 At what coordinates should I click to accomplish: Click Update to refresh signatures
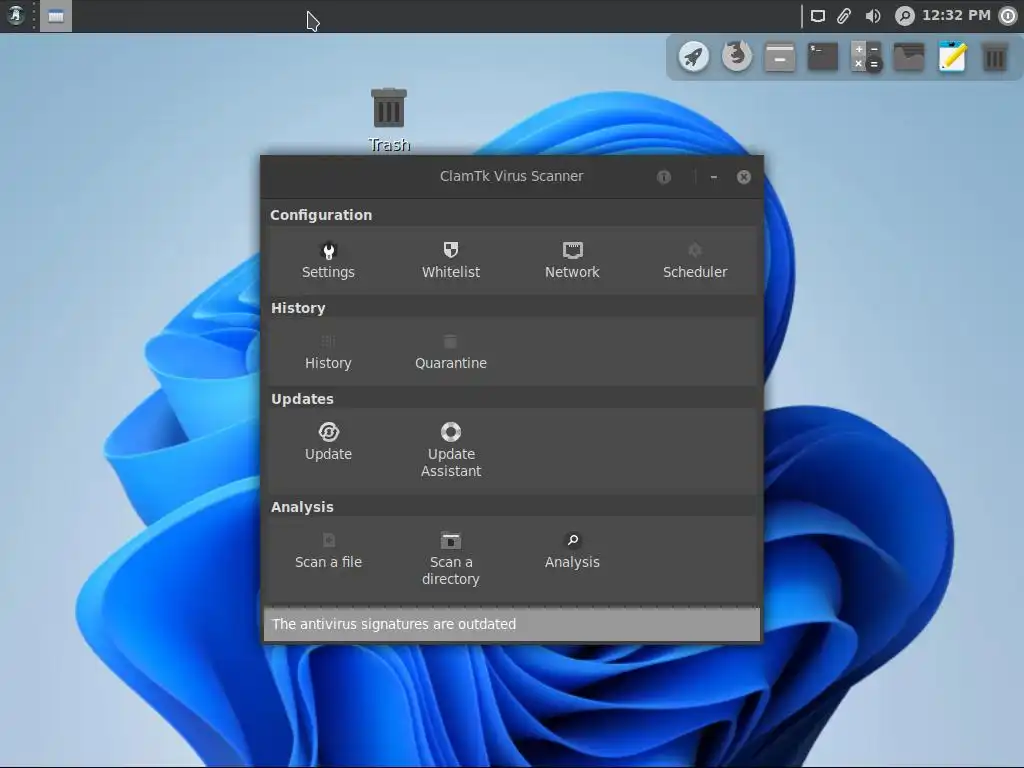coord(328,442)
